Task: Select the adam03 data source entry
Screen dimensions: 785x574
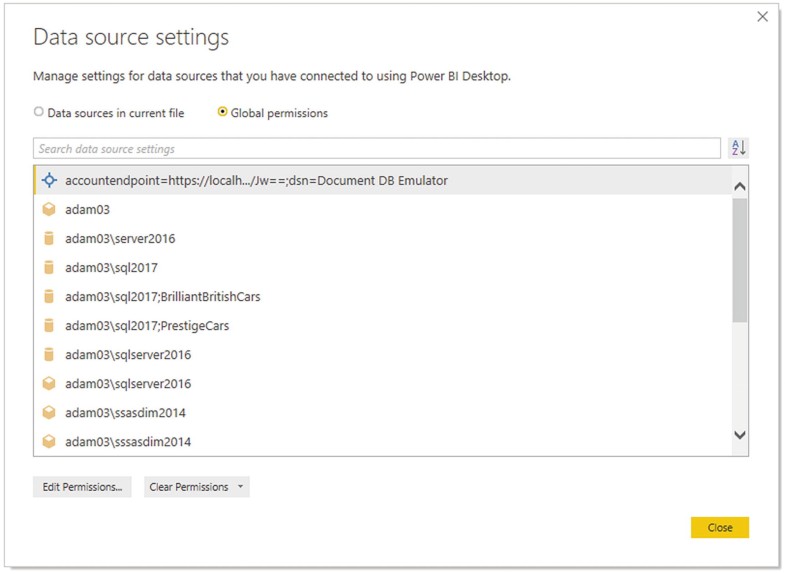Action: pyautogui.click(x=383, y=209)
